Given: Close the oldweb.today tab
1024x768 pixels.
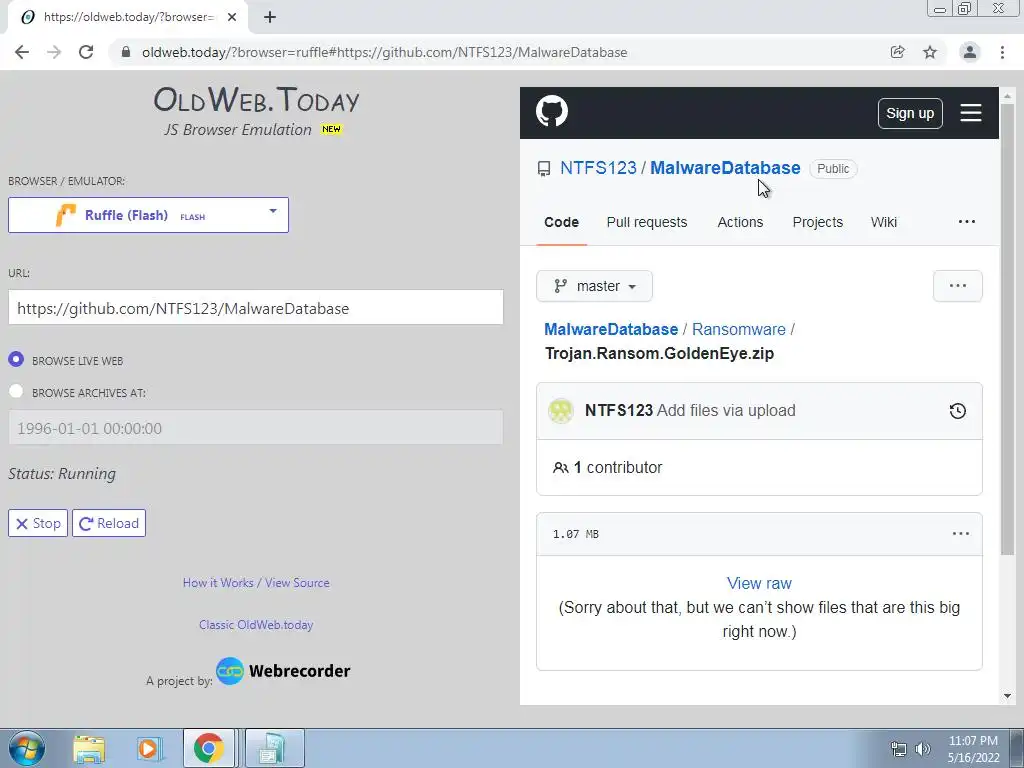Looking at the screenshot, I should (x=232, y=18).
